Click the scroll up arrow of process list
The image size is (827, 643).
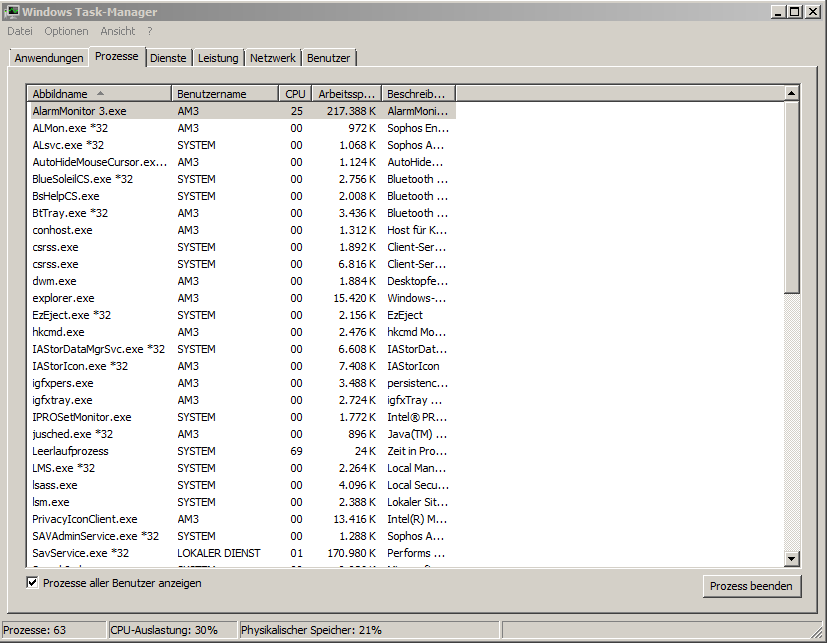tap(792, 93)
